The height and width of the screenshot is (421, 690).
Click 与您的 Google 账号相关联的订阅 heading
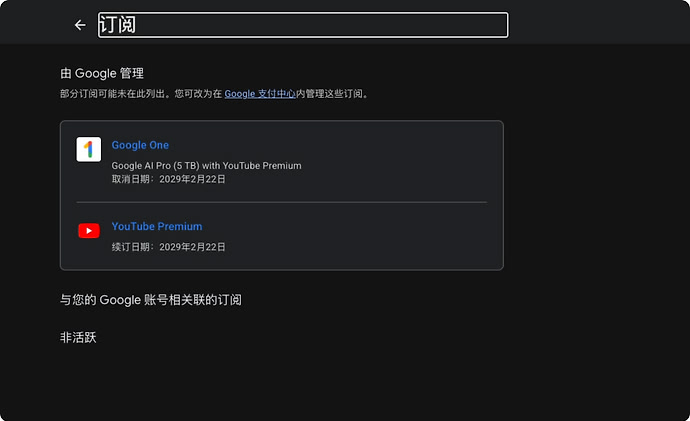150,300
